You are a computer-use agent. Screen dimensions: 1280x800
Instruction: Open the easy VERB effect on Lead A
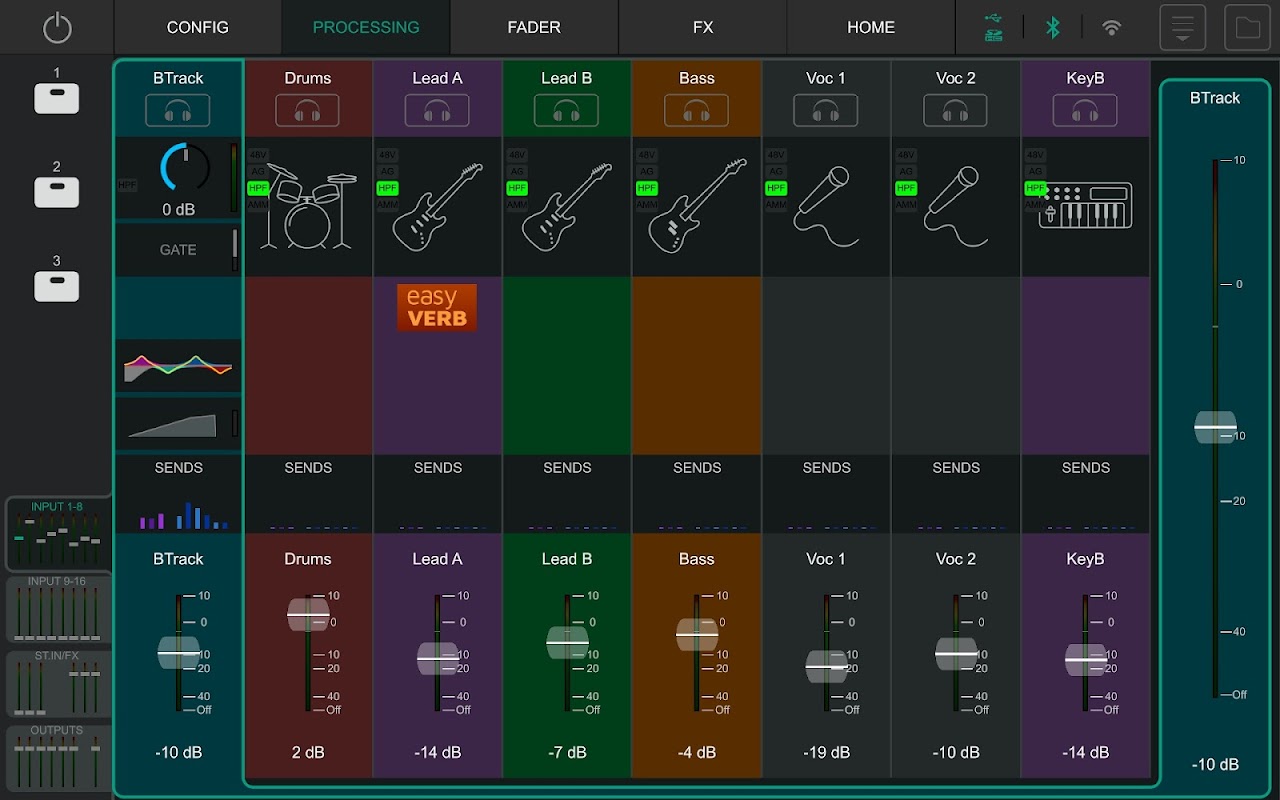(437, 308)
